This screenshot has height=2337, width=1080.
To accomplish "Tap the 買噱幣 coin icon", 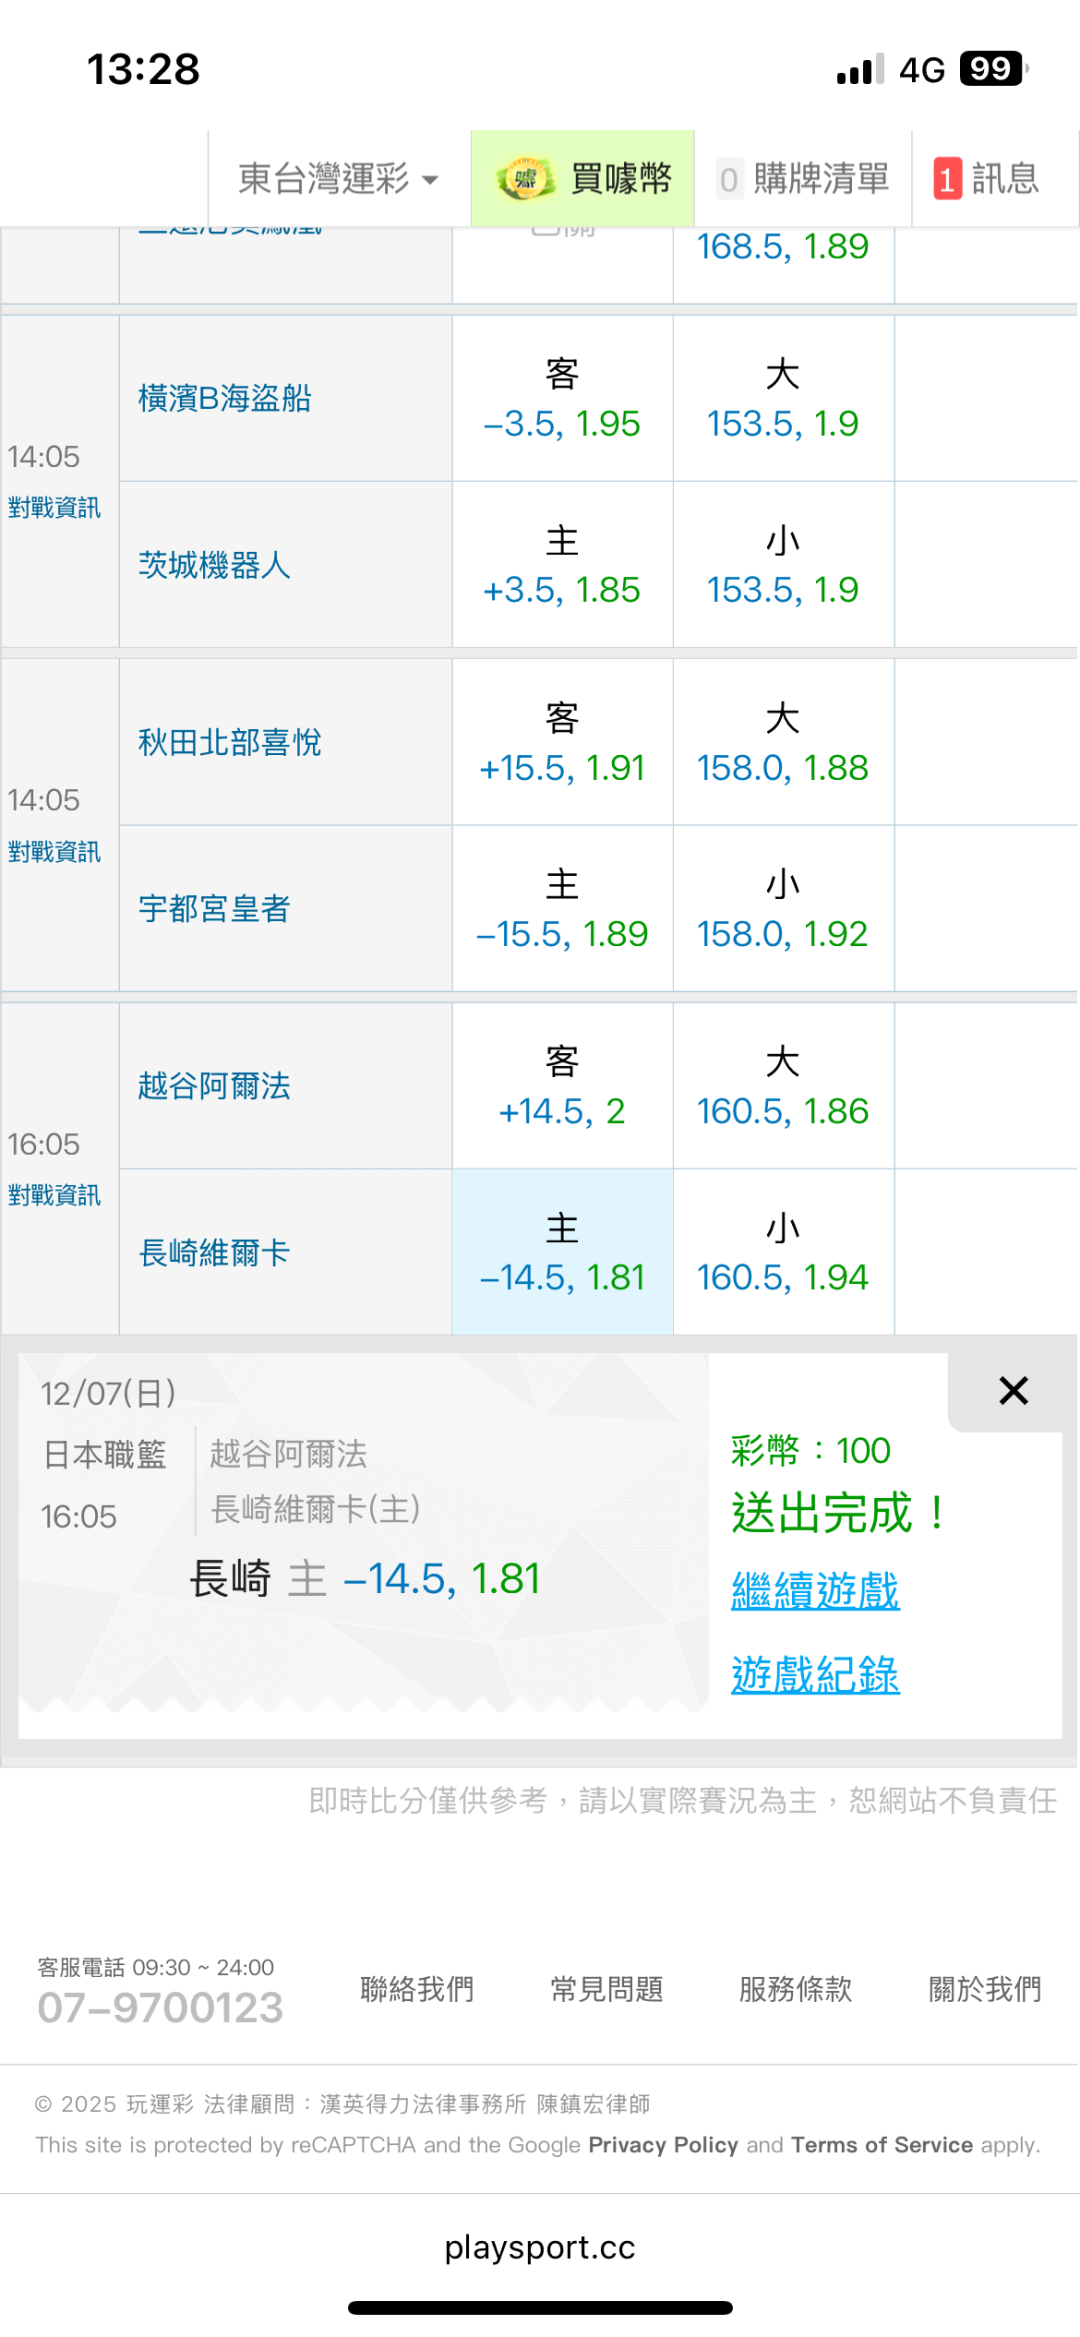I will [x=525, y=179].
